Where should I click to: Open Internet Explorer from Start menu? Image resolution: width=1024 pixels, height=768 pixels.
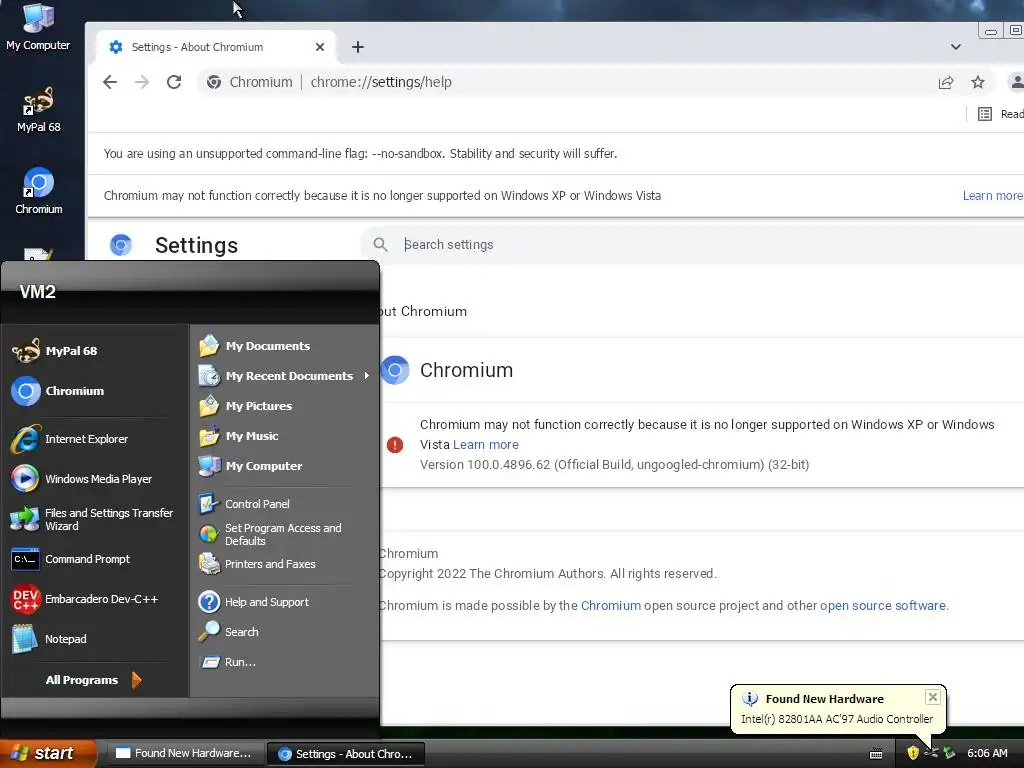point(95,439)
